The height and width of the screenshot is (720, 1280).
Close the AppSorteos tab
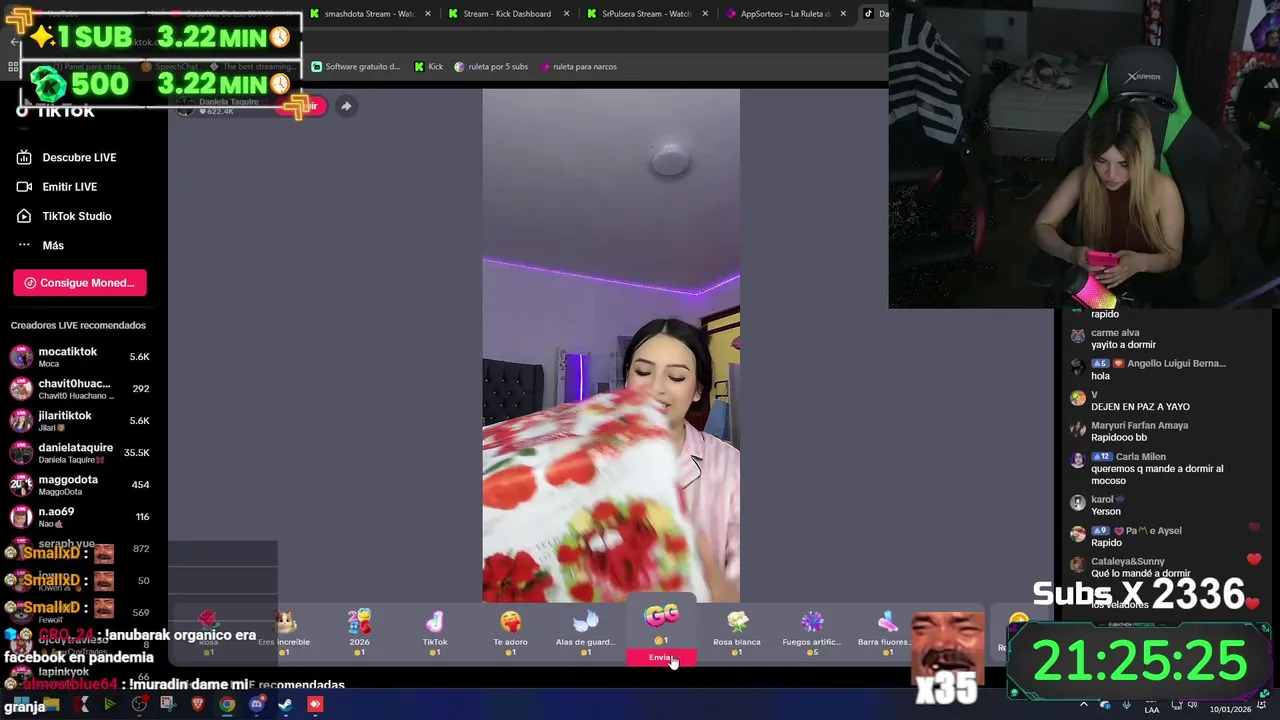click(x=843, y=14)
